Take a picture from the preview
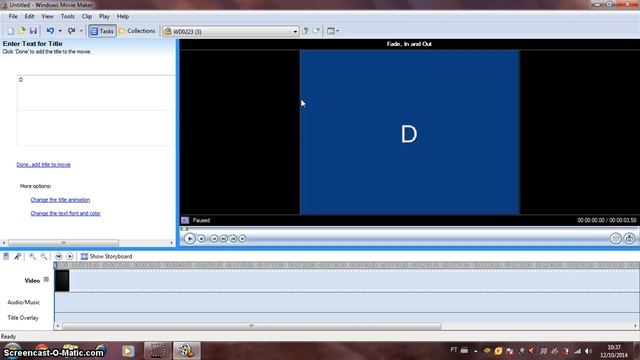Viewport: 640px width, 360px height. tap(629, 238)
